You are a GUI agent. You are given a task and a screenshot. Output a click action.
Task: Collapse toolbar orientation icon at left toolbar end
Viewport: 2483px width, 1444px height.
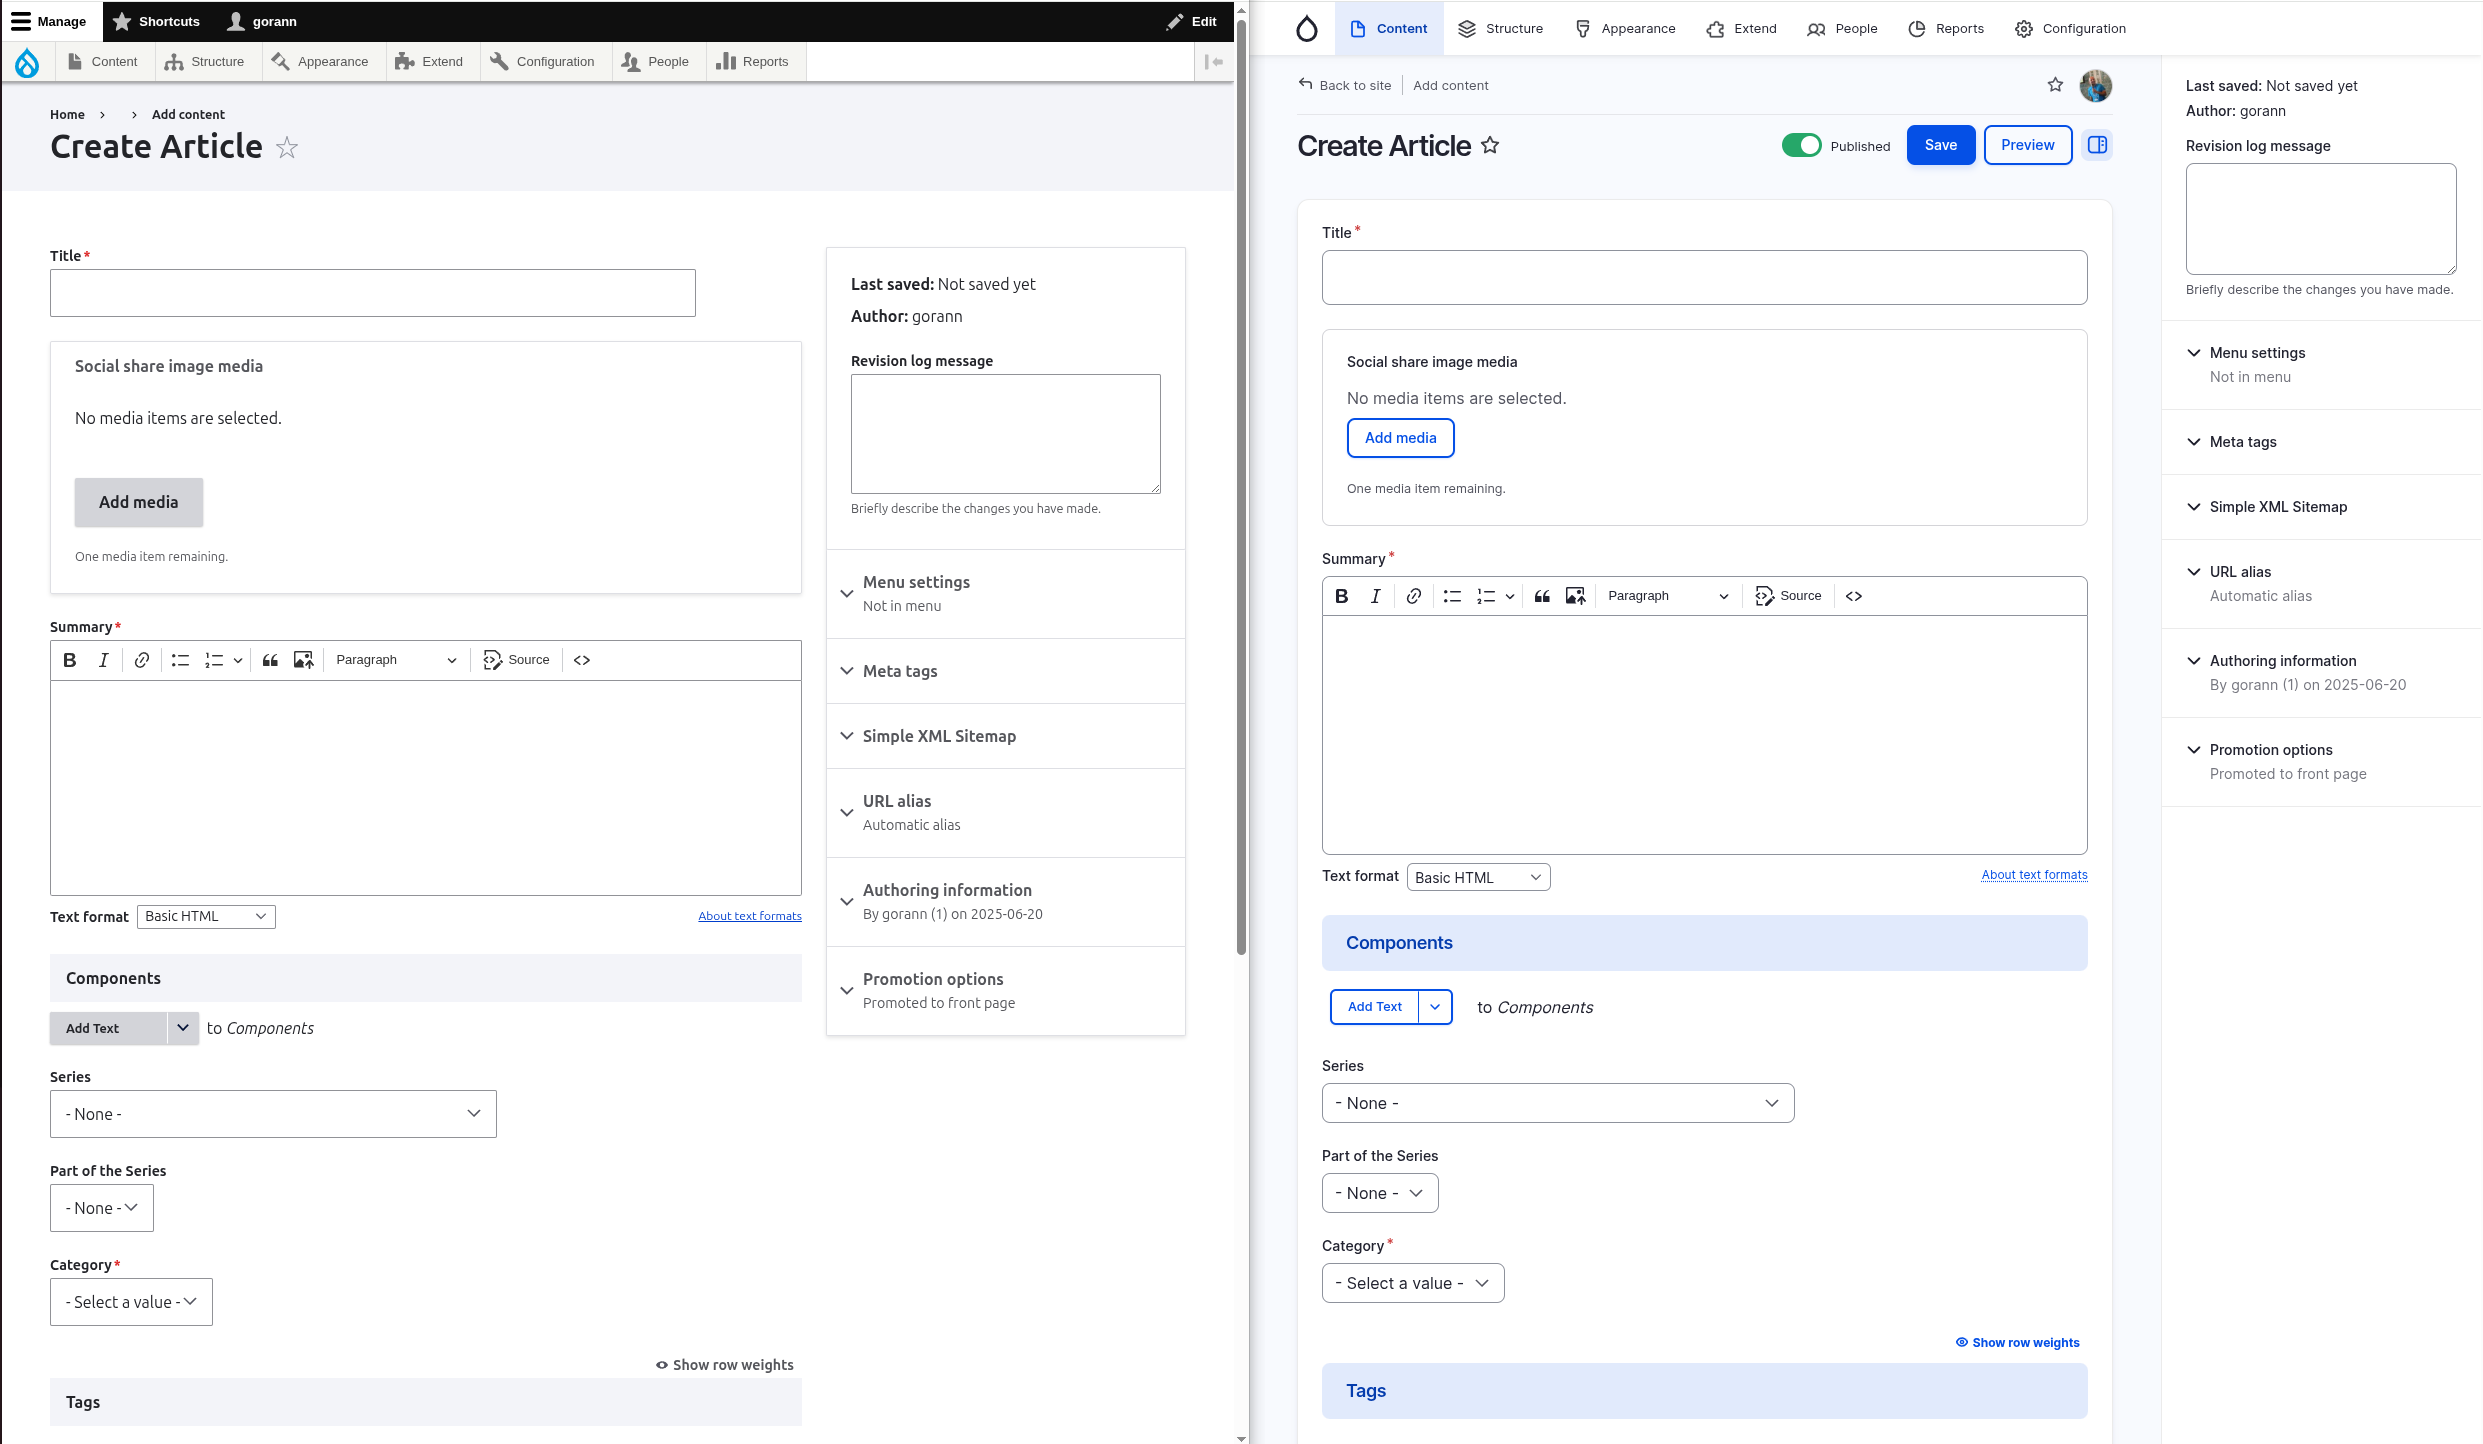click(x=1214, y=62)
